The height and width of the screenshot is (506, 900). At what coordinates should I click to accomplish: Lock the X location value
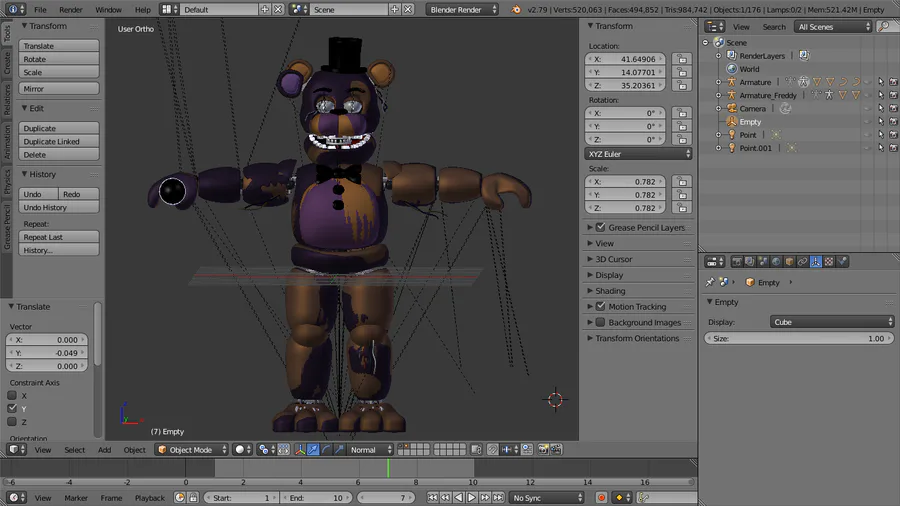point(682,59)
